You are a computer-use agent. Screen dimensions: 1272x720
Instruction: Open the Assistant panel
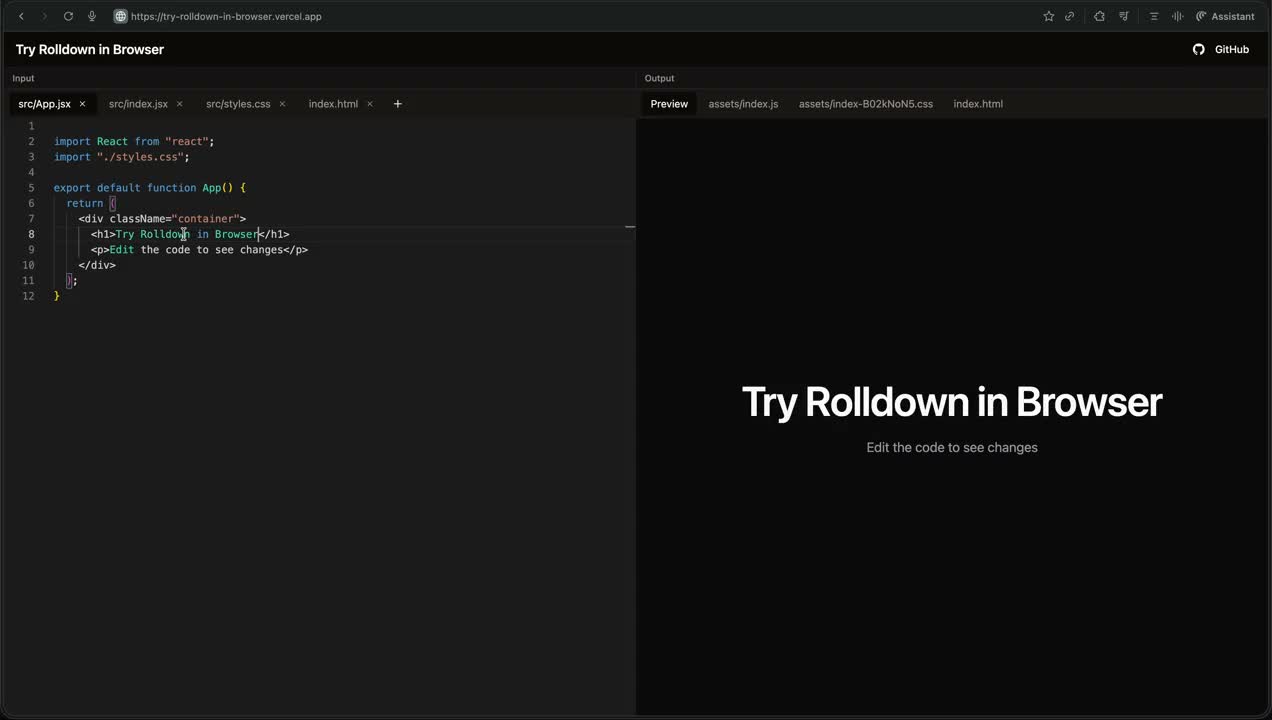tap(1225, 16)
